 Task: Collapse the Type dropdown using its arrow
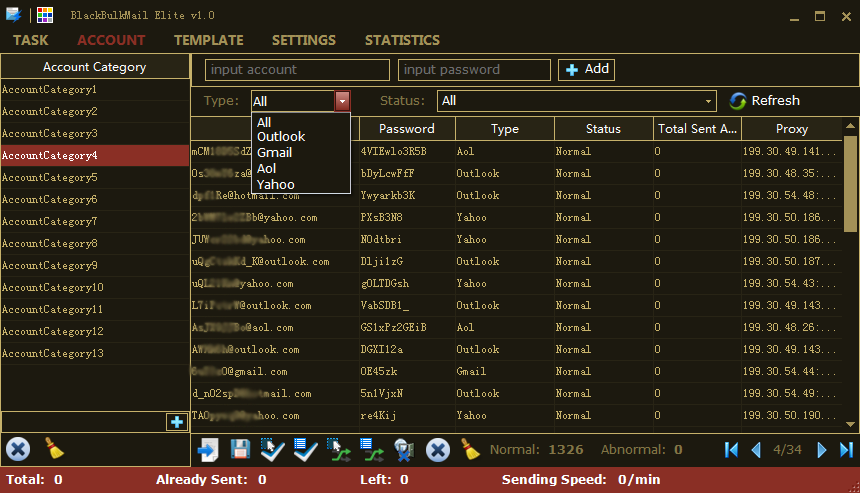(x=343, y=101)
